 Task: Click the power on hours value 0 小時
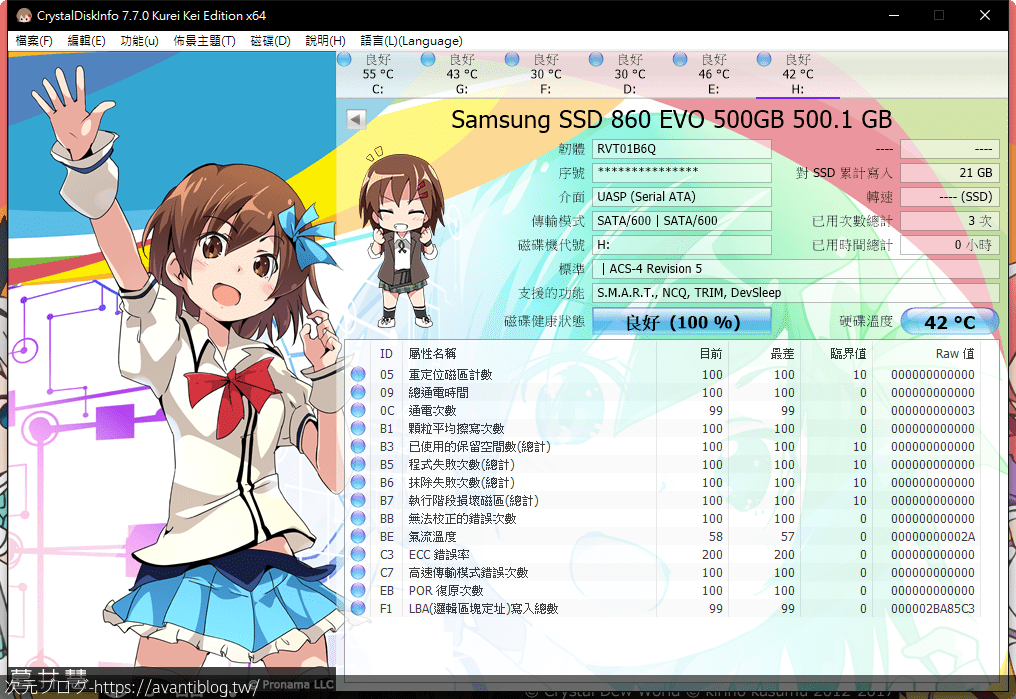949,245
